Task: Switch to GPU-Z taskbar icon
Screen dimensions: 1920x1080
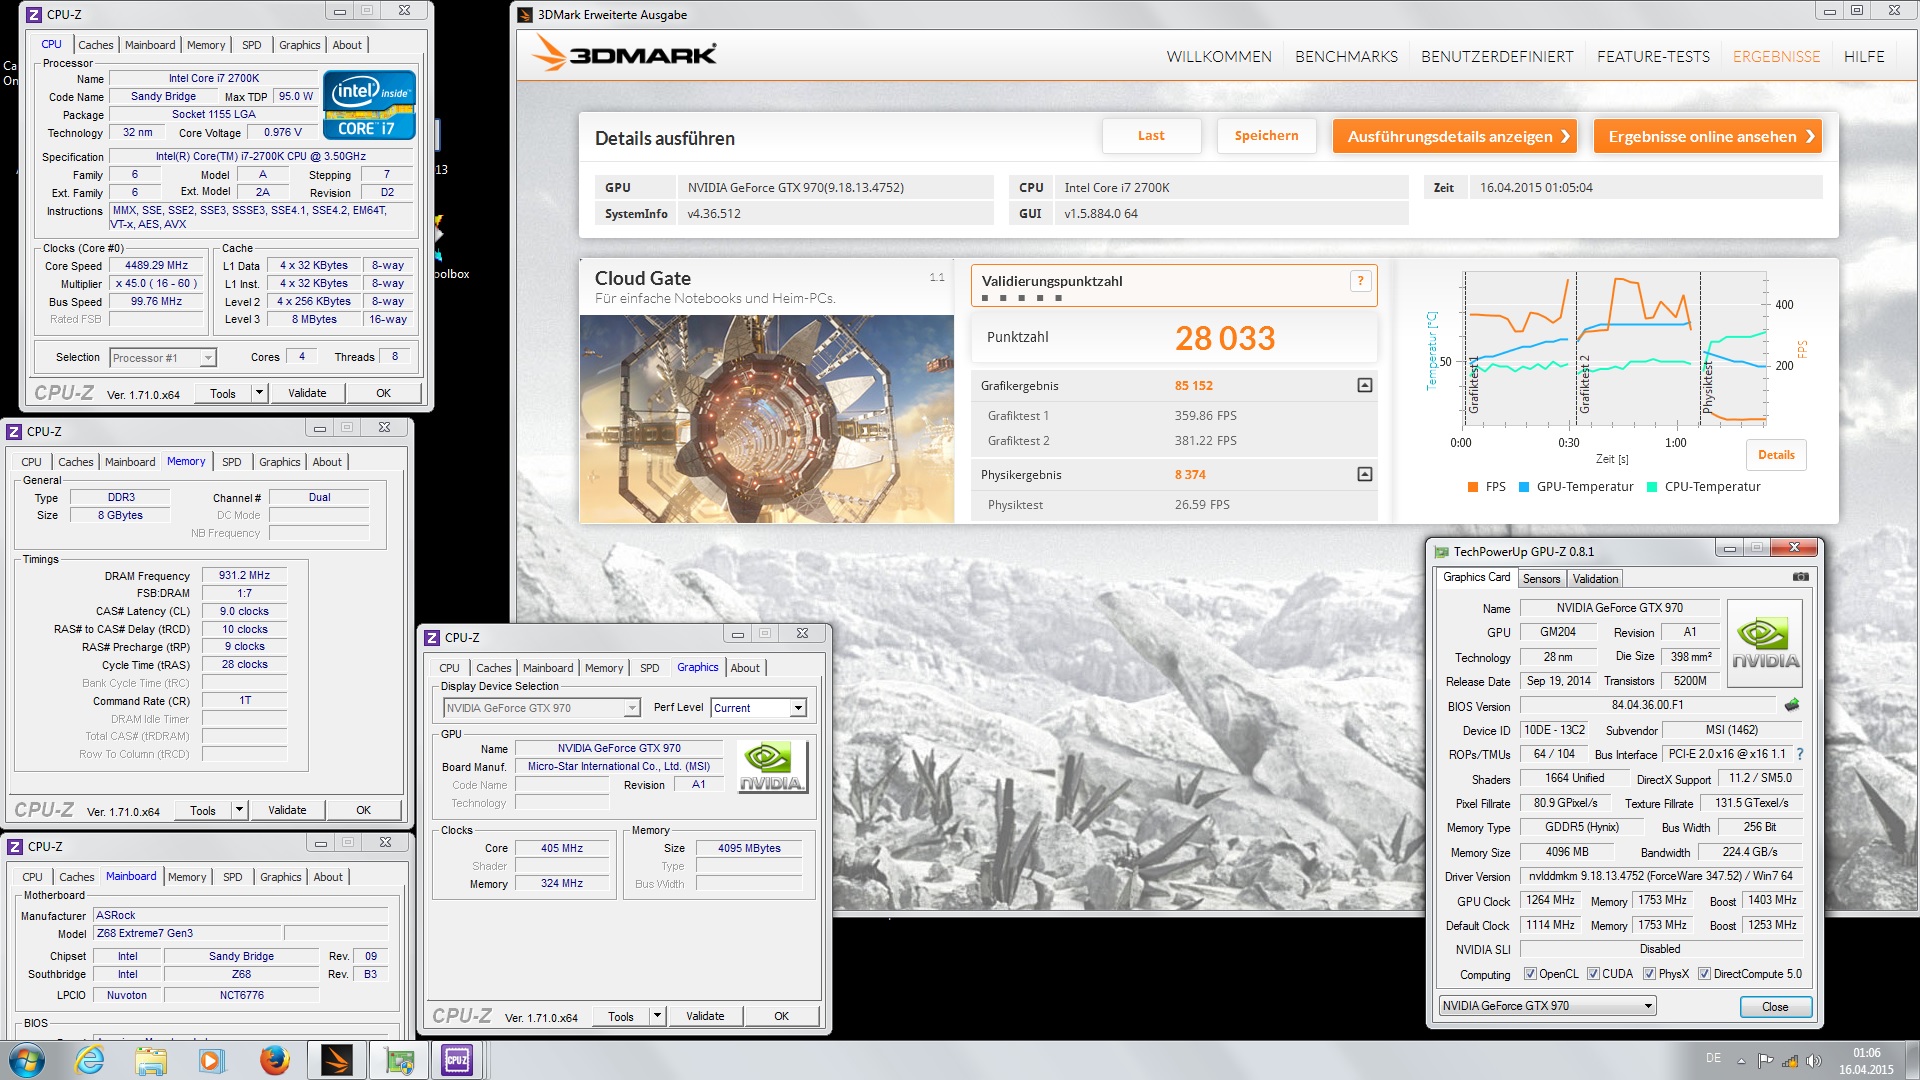Action: point(398,1060)
